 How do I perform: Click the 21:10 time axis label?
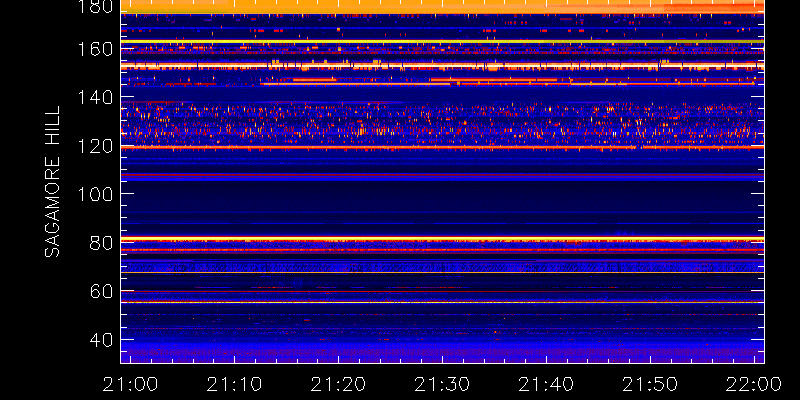click(x=235, y=384)
